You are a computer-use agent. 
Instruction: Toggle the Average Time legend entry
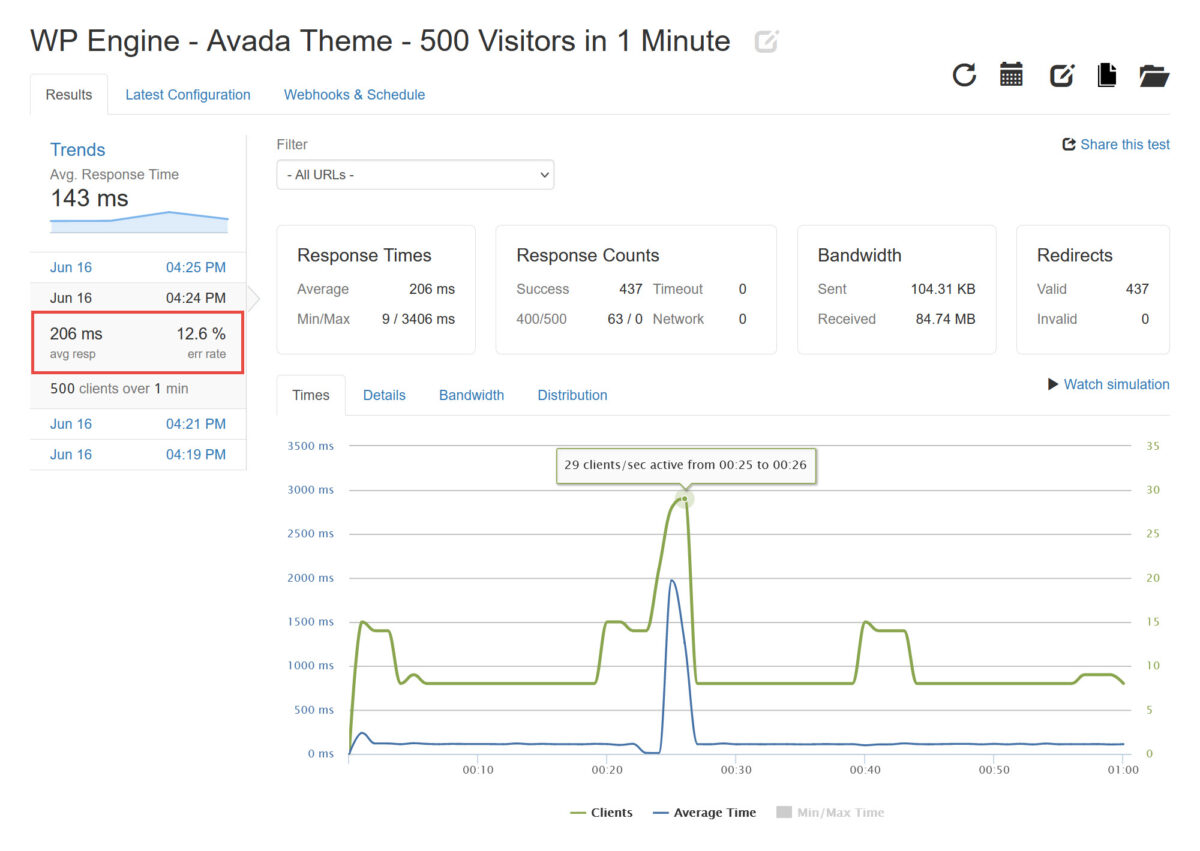point(704,813)
